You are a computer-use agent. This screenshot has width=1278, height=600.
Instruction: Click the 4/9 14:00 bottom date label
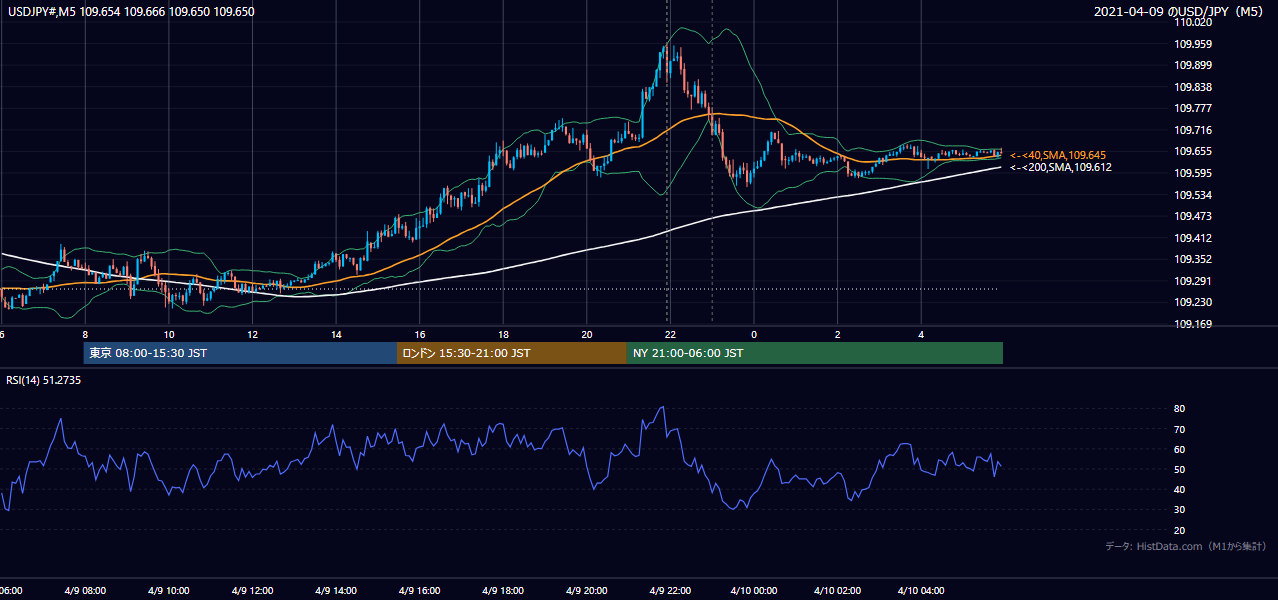pos(336,590)
